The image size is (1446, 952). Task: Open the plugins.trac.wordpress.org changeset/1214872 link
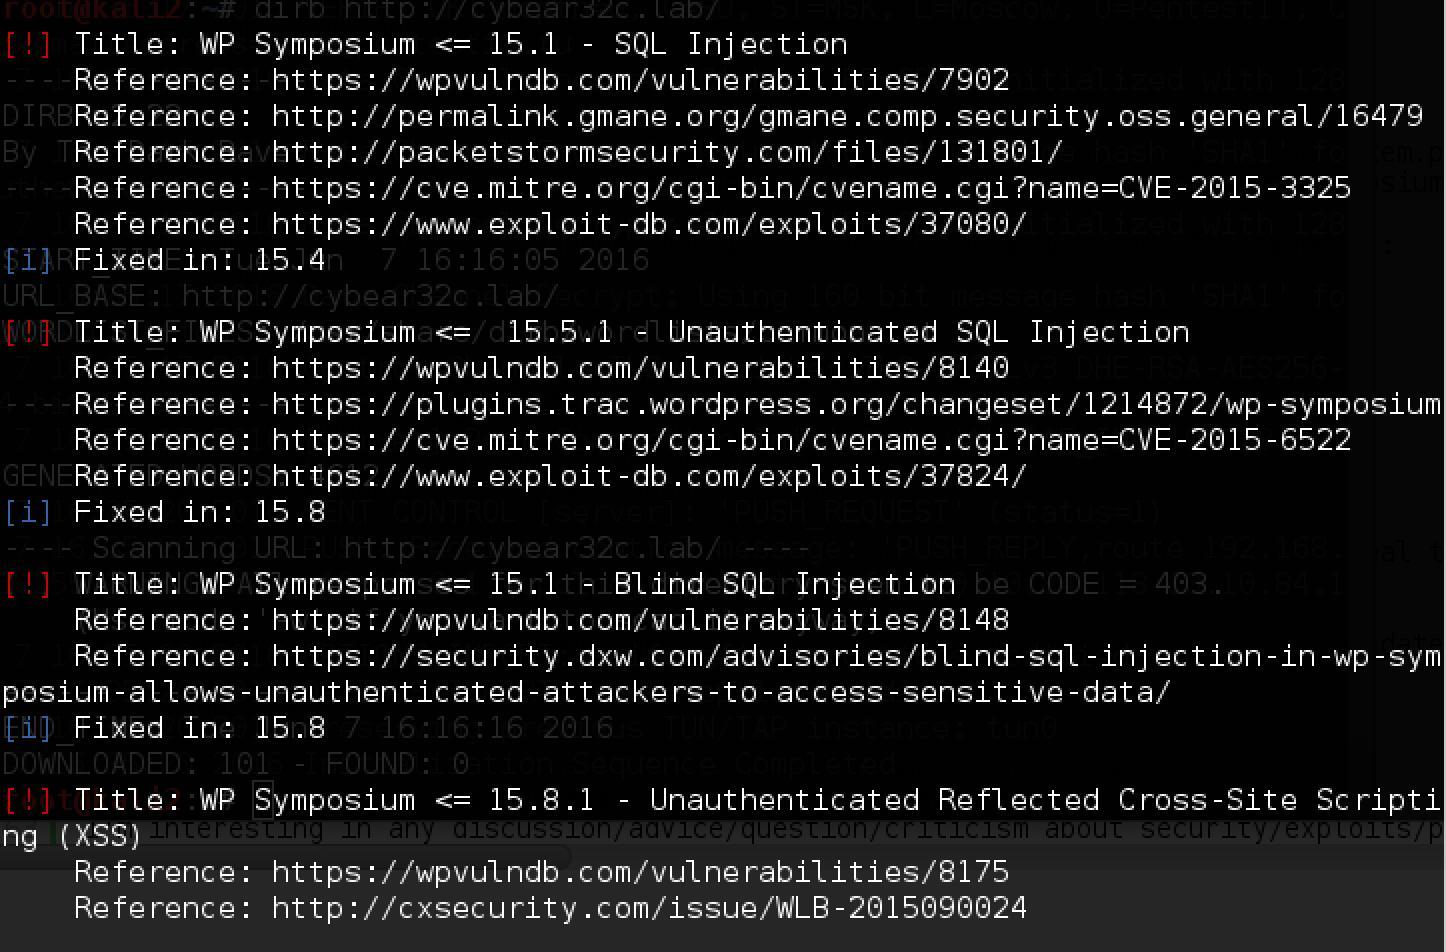pos(856,404)
